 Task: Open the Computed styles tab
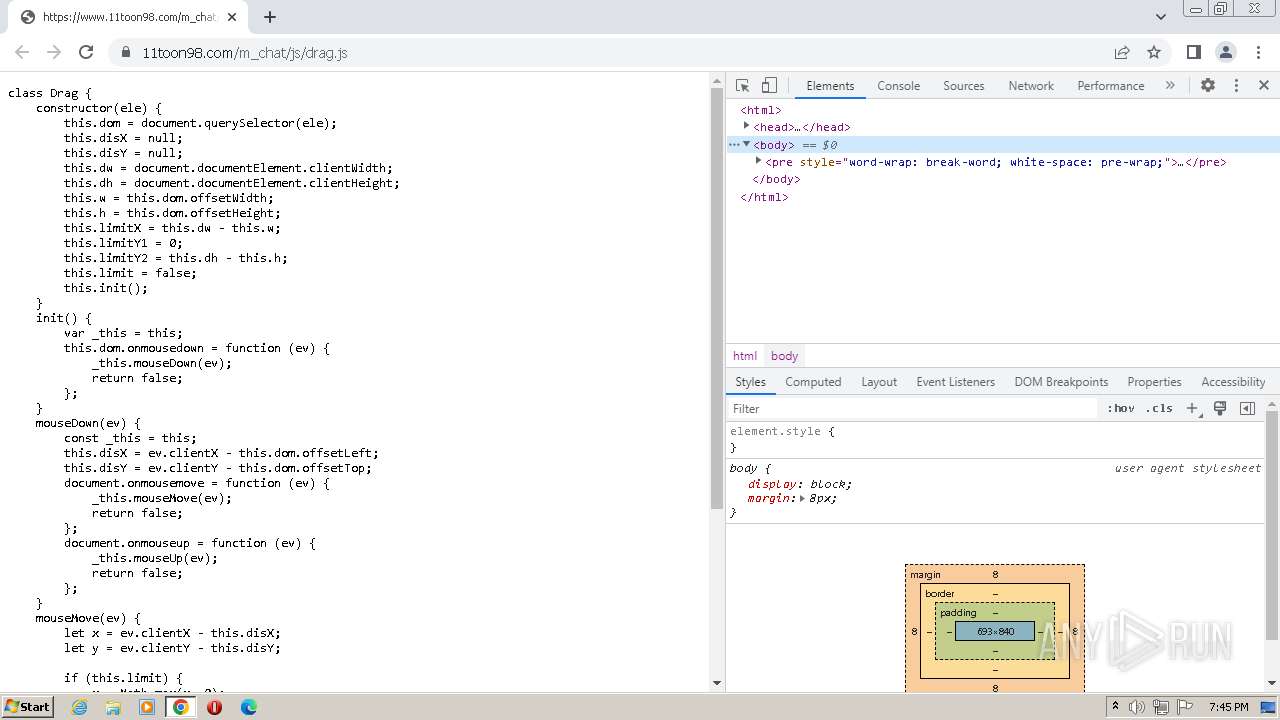point(813,382)
